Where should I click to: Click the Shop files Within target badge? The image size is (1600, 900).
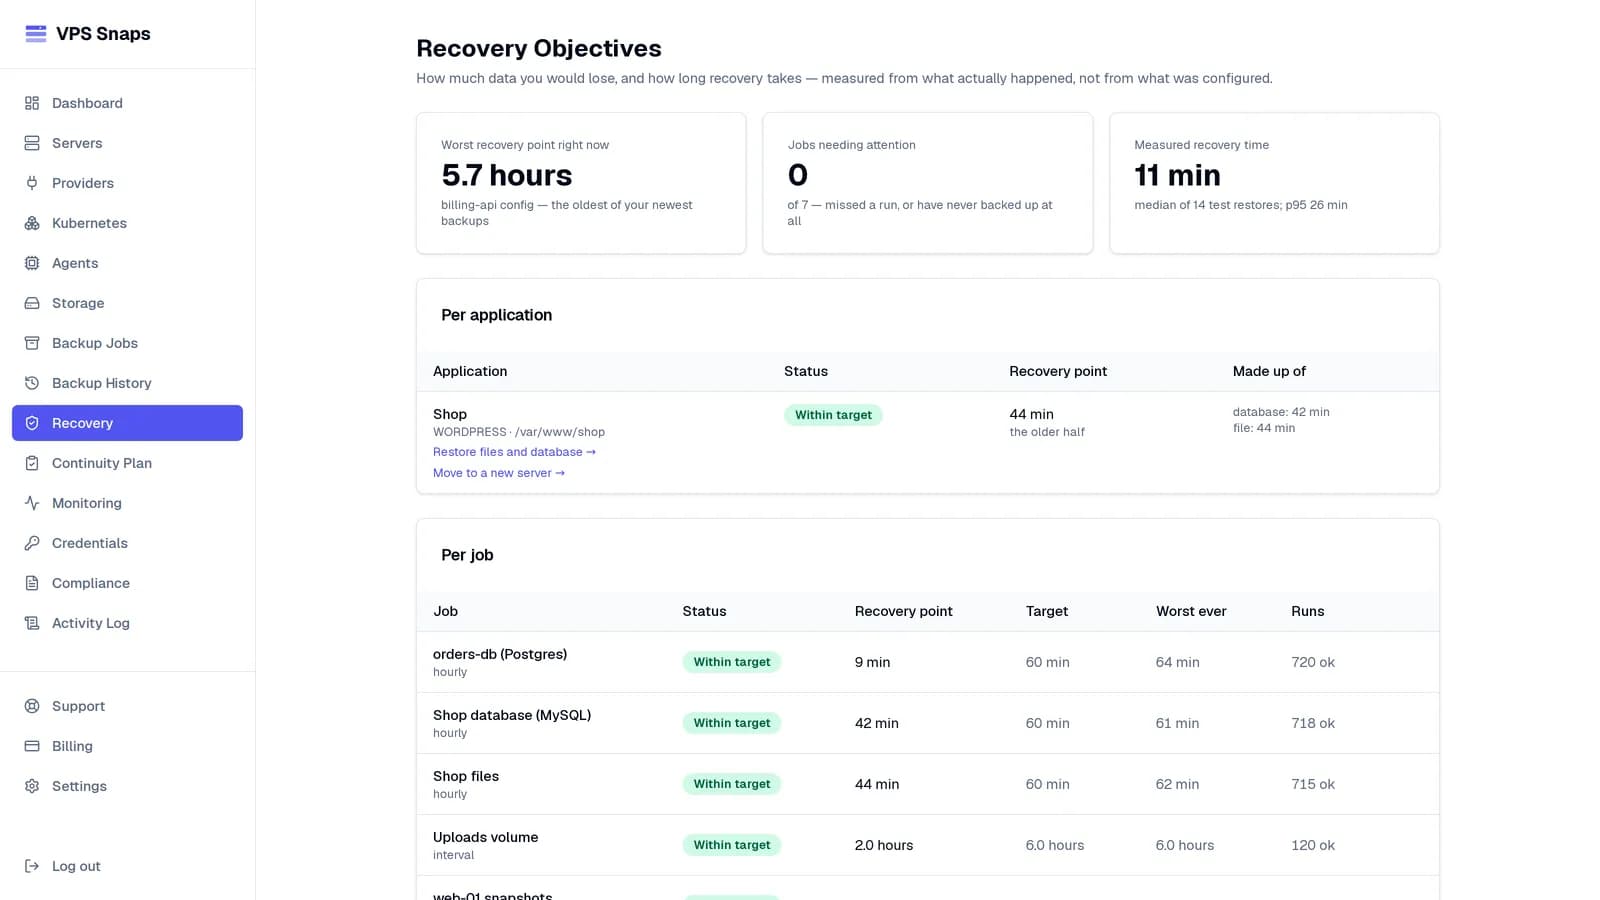point(732,784)
